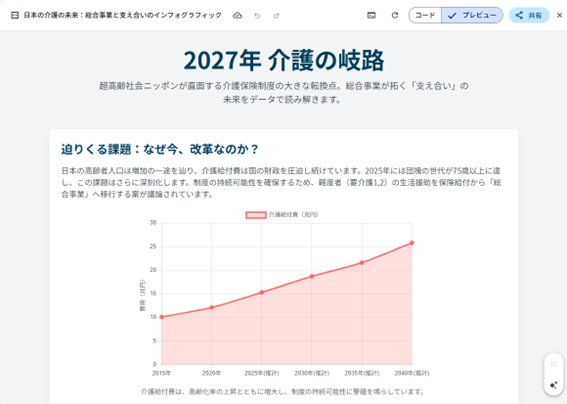
Task: Click the document title text in header
Action: 123,15
